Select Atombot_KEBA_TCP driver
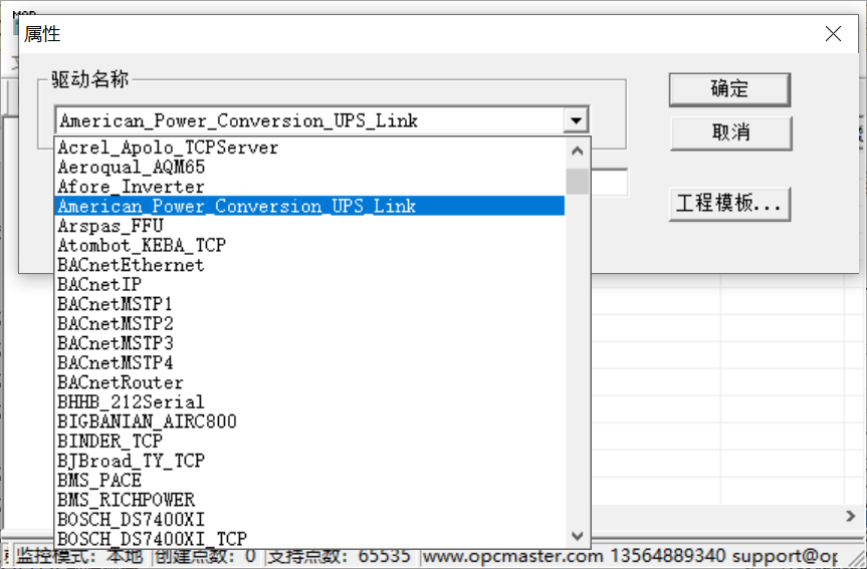Image resolution: width=867 pixels, height=569 pixels. [310, 245]
